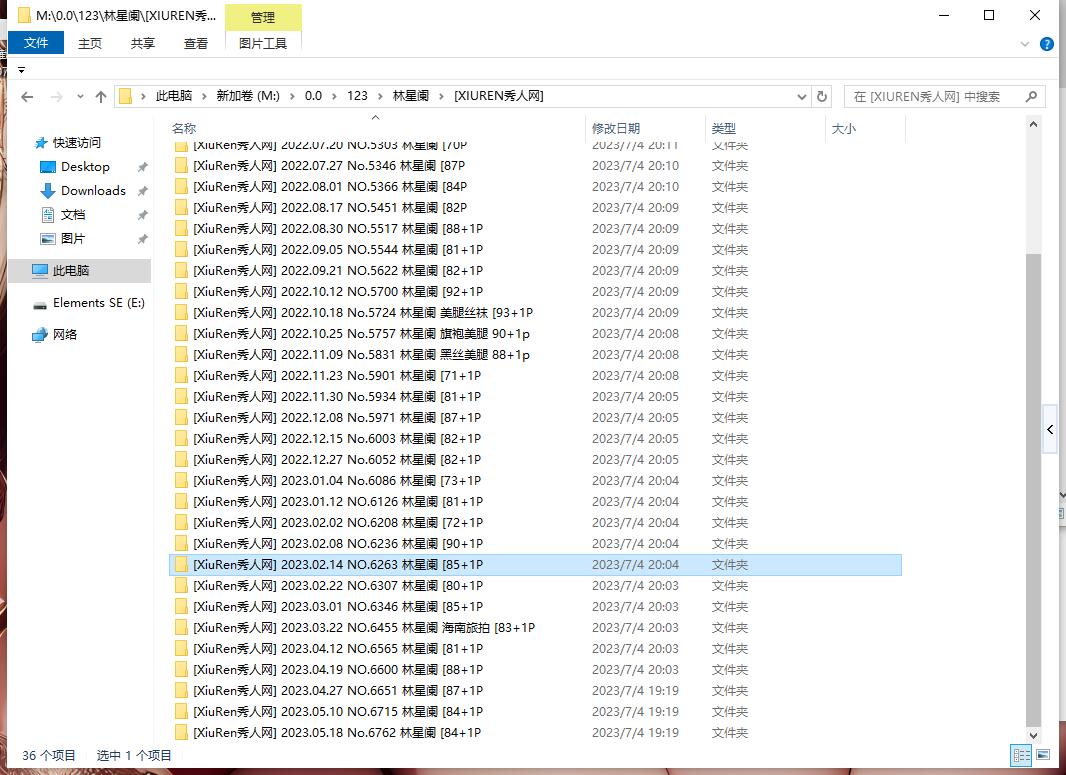Select the 管理 contextual tab
Screen dimensions: 1066x775
[x=263, y=18]
